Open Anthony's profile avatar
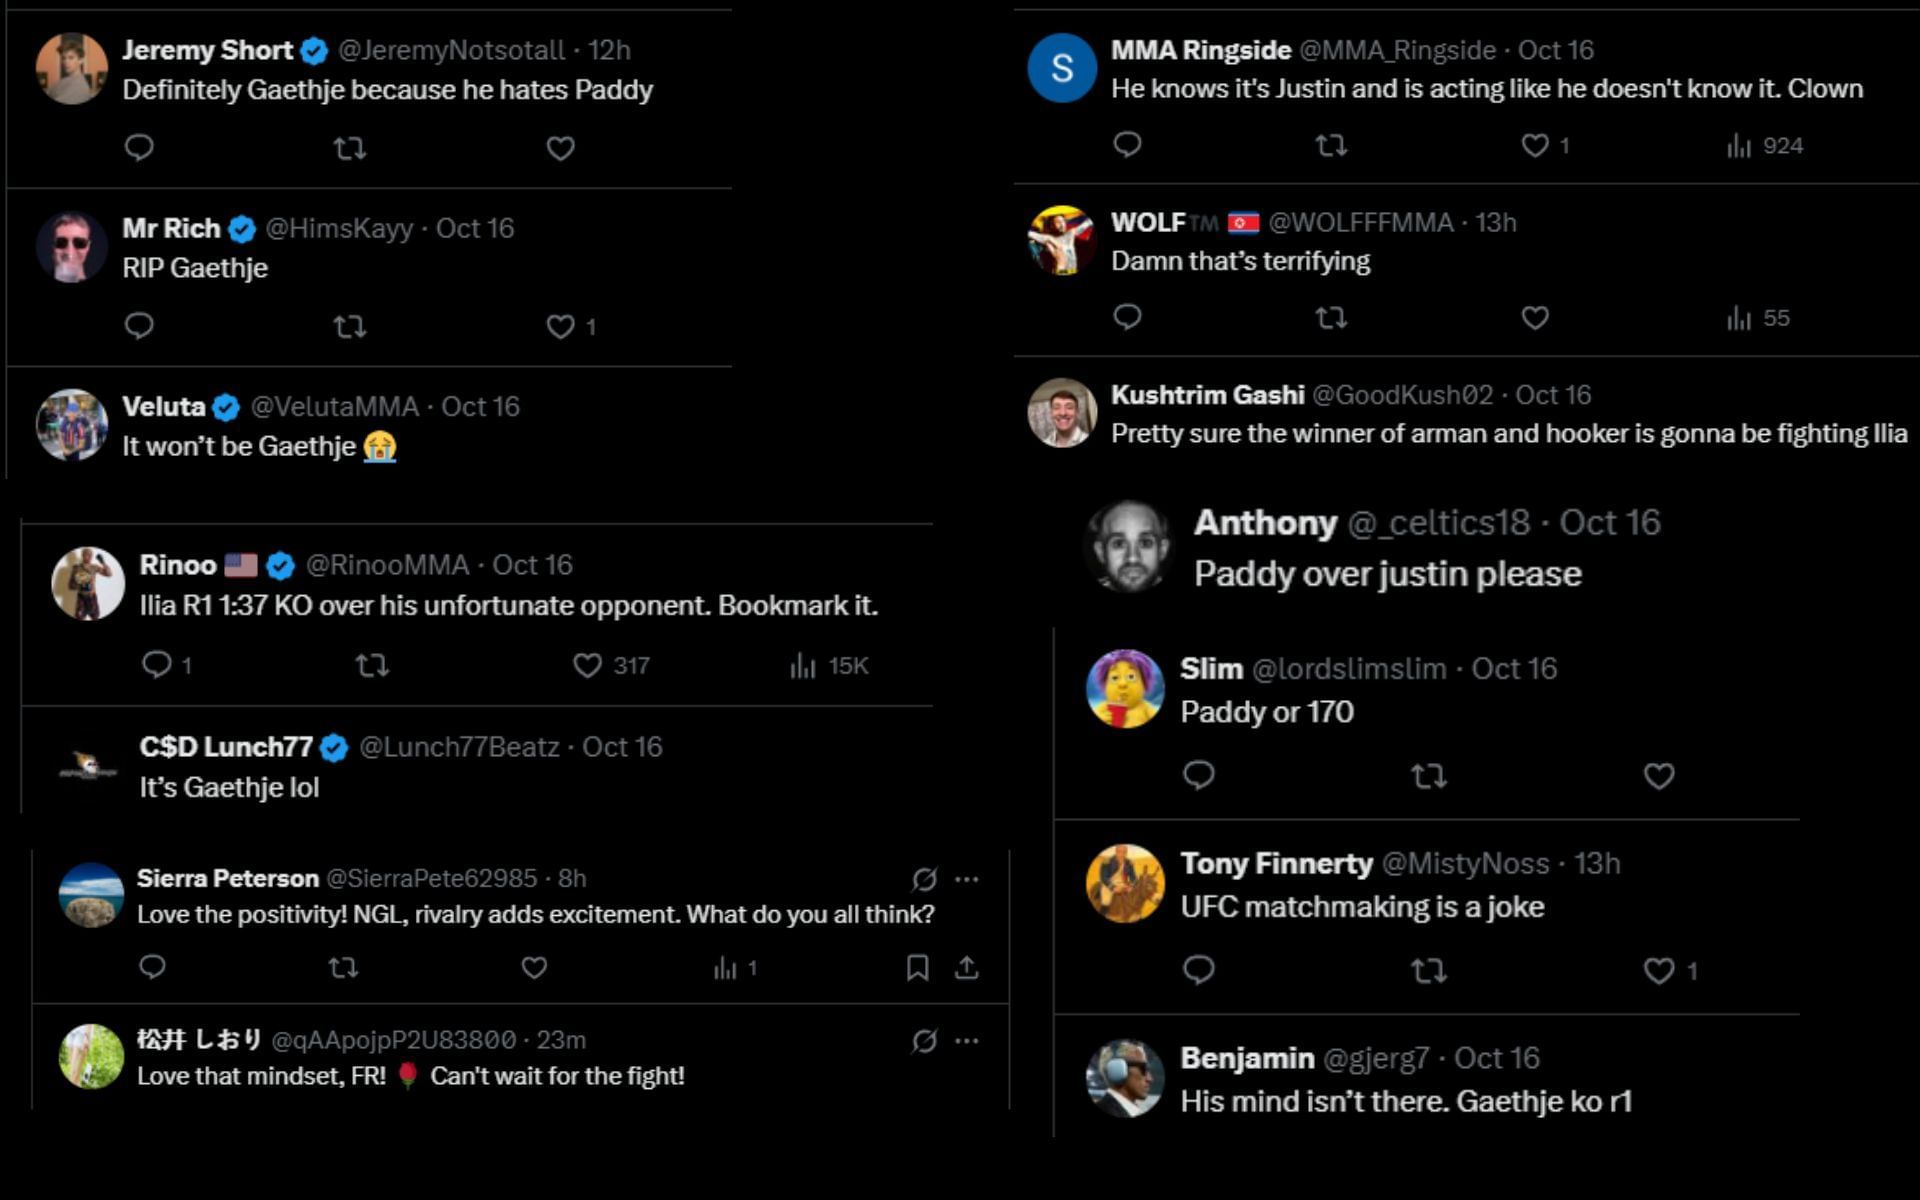The image size is (1920, 1200). point(1129,547)
